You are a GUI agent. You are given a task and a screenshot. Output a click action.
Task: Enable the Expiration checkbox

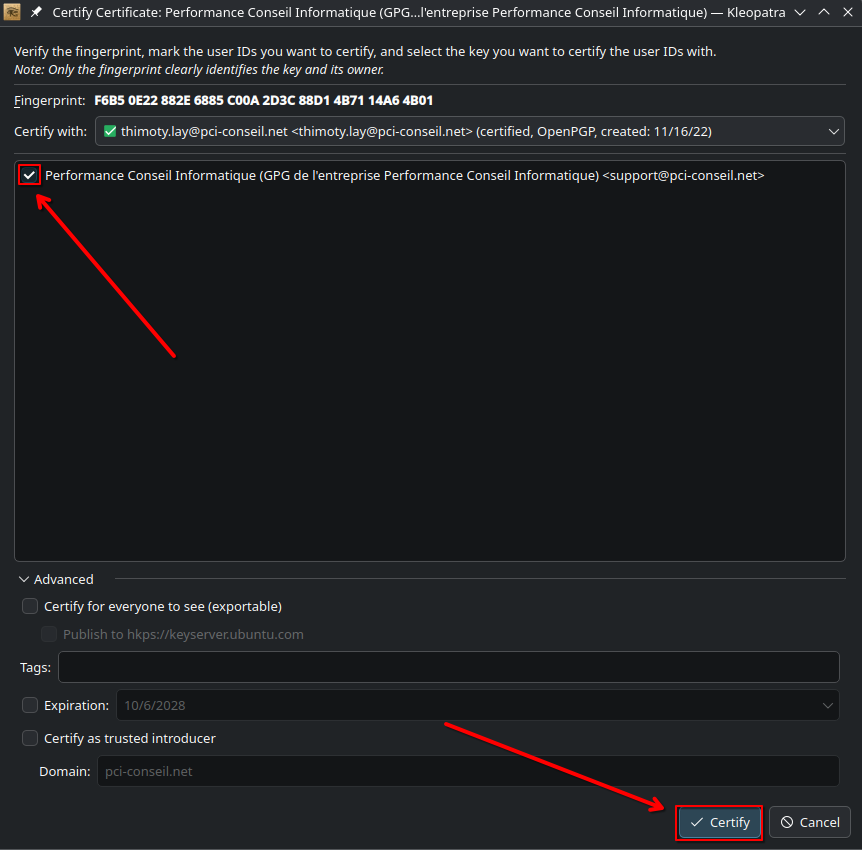(x=30, y=705)
